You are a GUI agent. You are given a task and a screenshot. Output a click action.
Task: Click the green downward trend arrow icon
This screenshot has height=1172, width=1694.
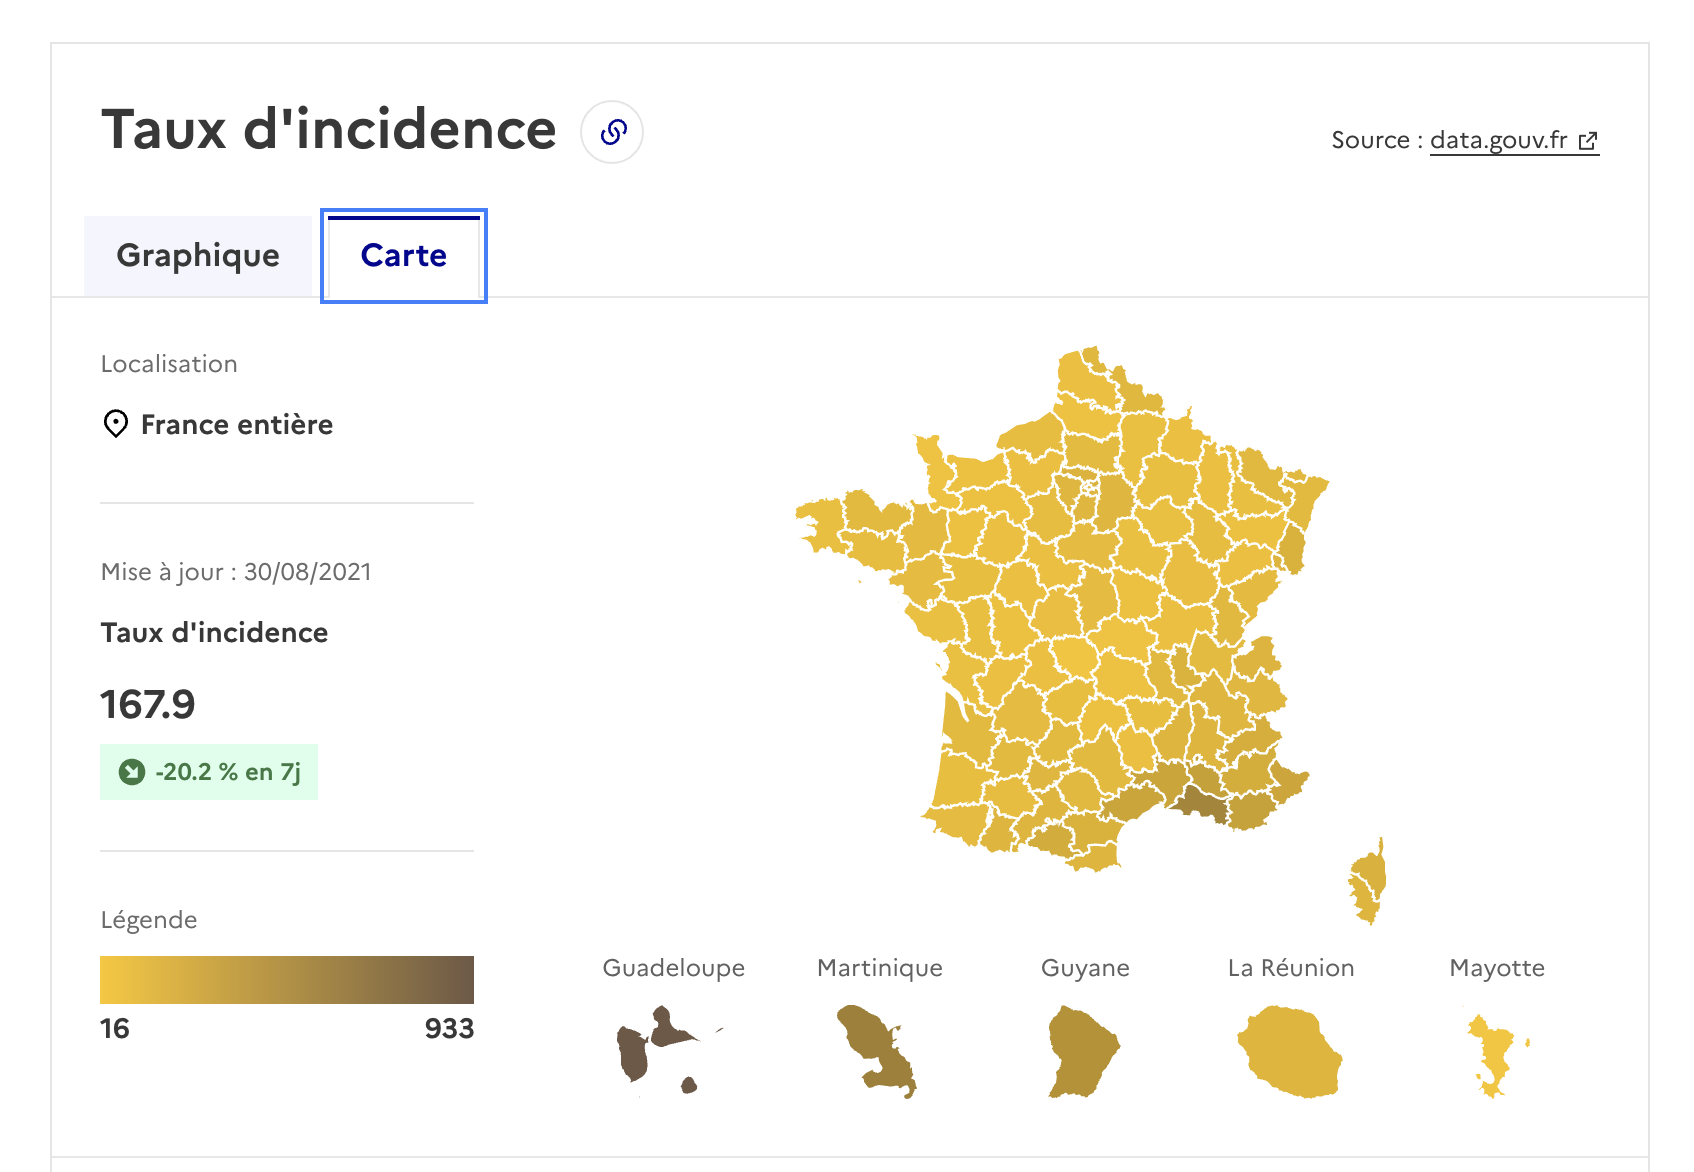click(132, 772)
